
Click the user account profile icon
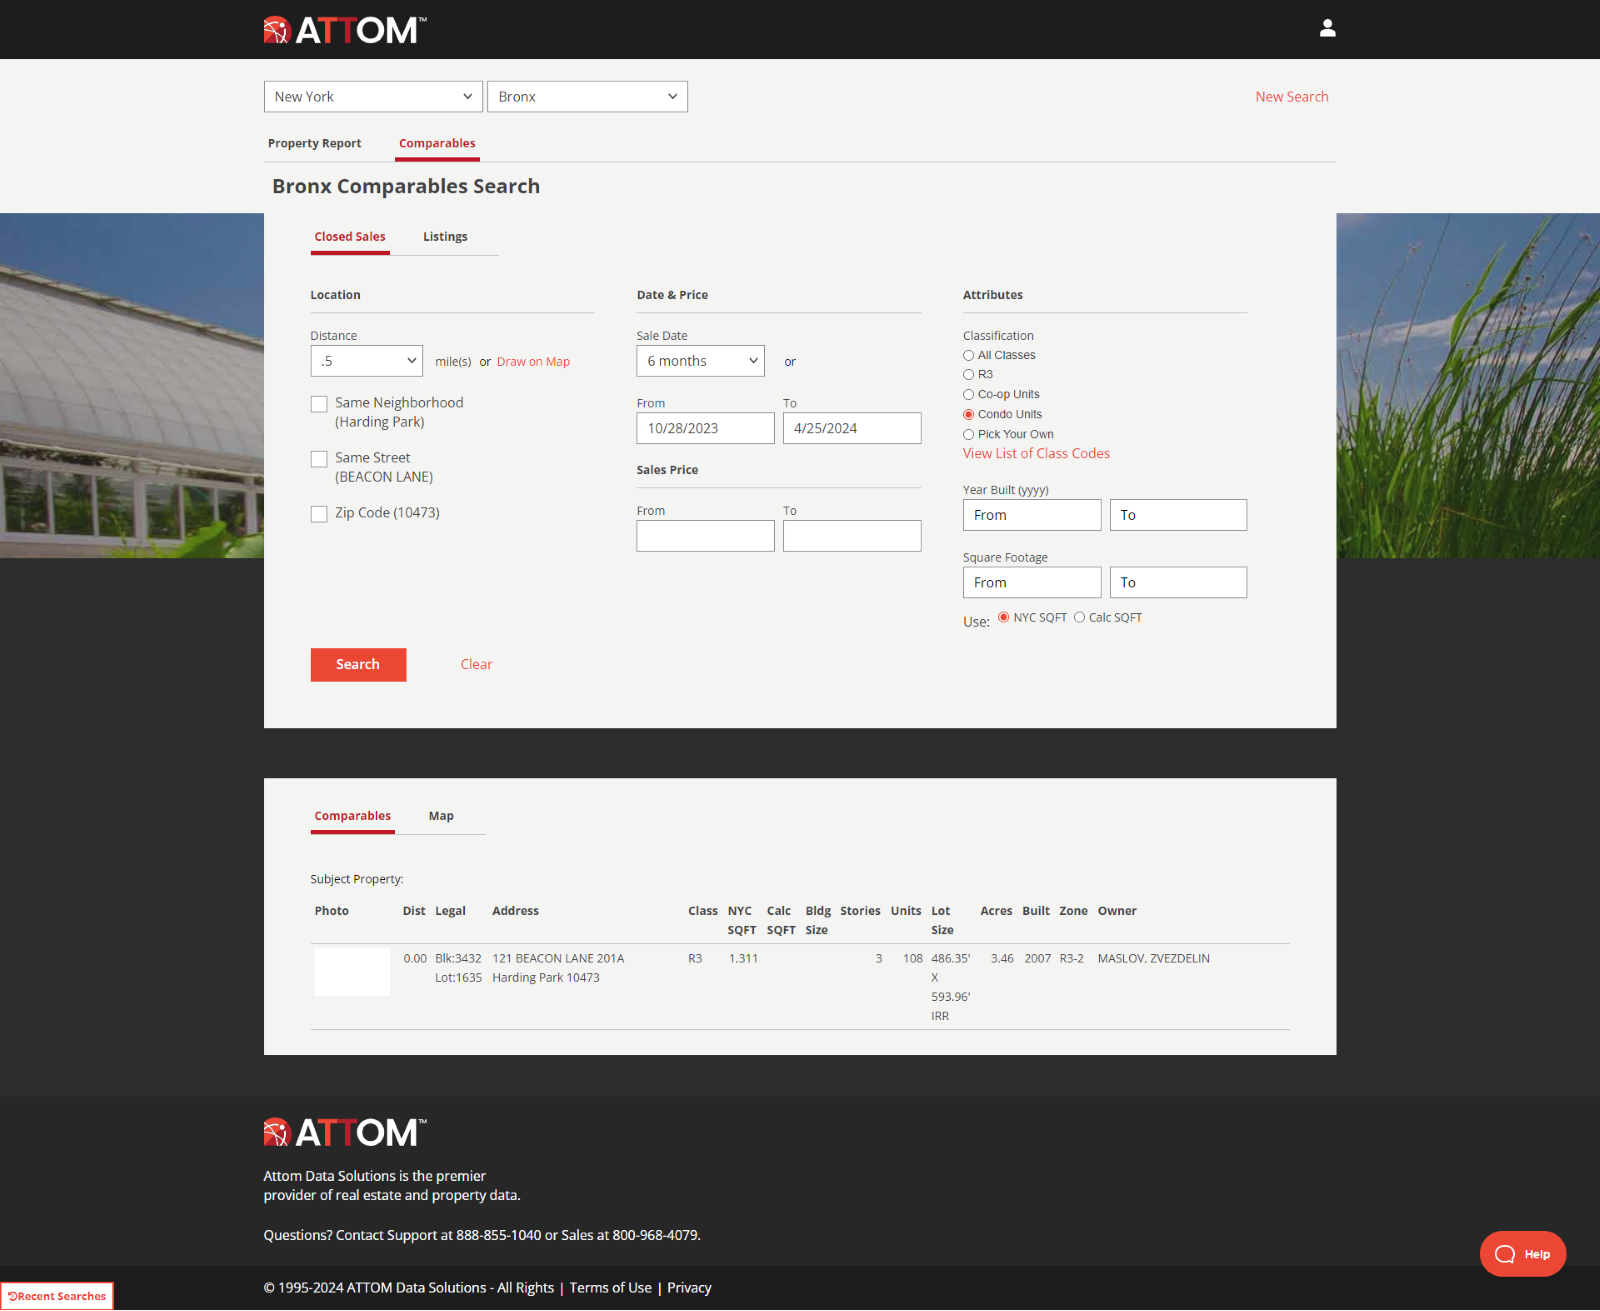1327,29
